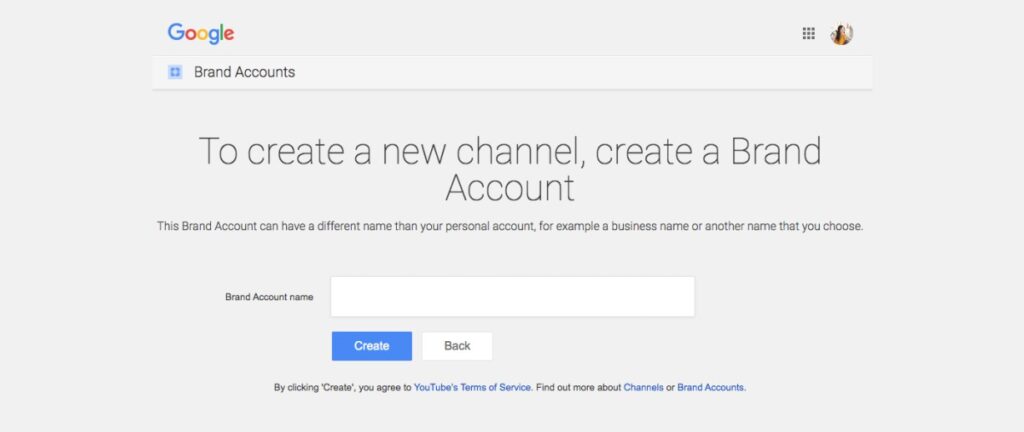Click the Brand Accounts square icon
This screenshot has width=1024, height=432.
[x=174, y=72]
